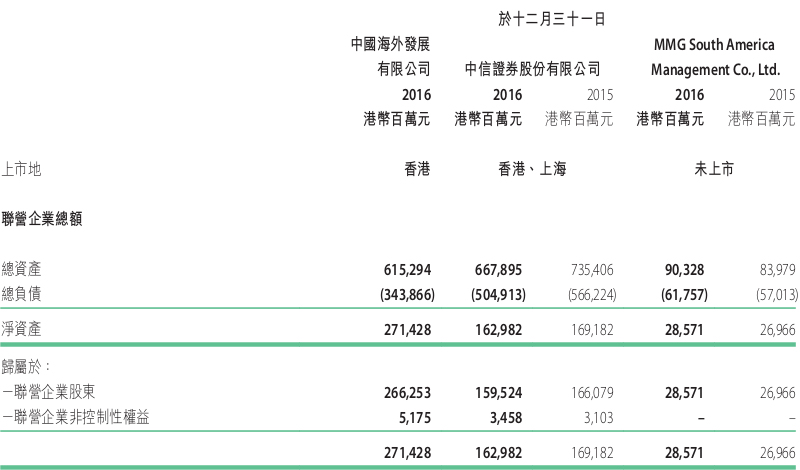Select the 香港、上海 listing location cell
This screenshot has height=470, width=800.
point(532,169)
